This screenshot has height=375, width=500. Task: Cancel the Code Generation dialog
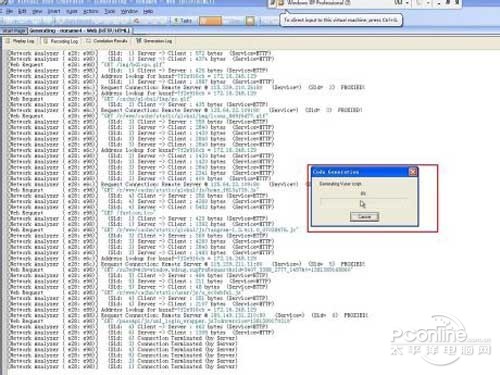click(364, 217)
